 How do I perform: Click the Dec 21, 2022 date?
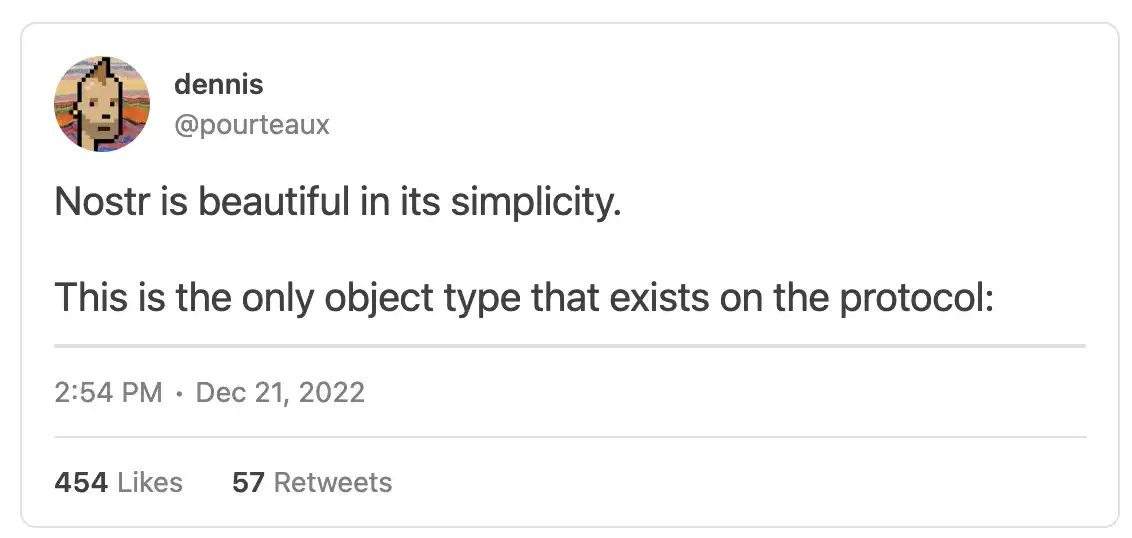tap(280, 391)
